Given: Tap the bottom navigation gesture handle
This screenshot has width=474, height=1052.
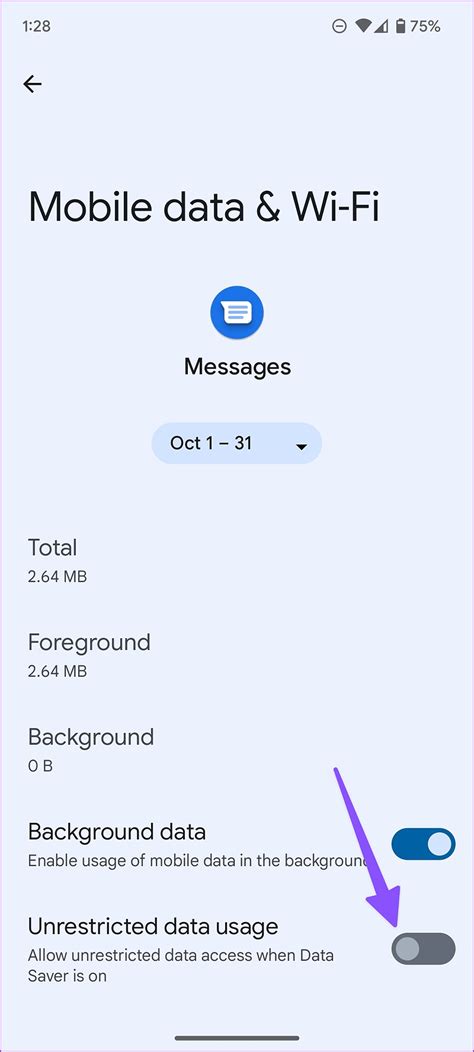Looking at the screenshot, I should click(x=237, y=1038).
